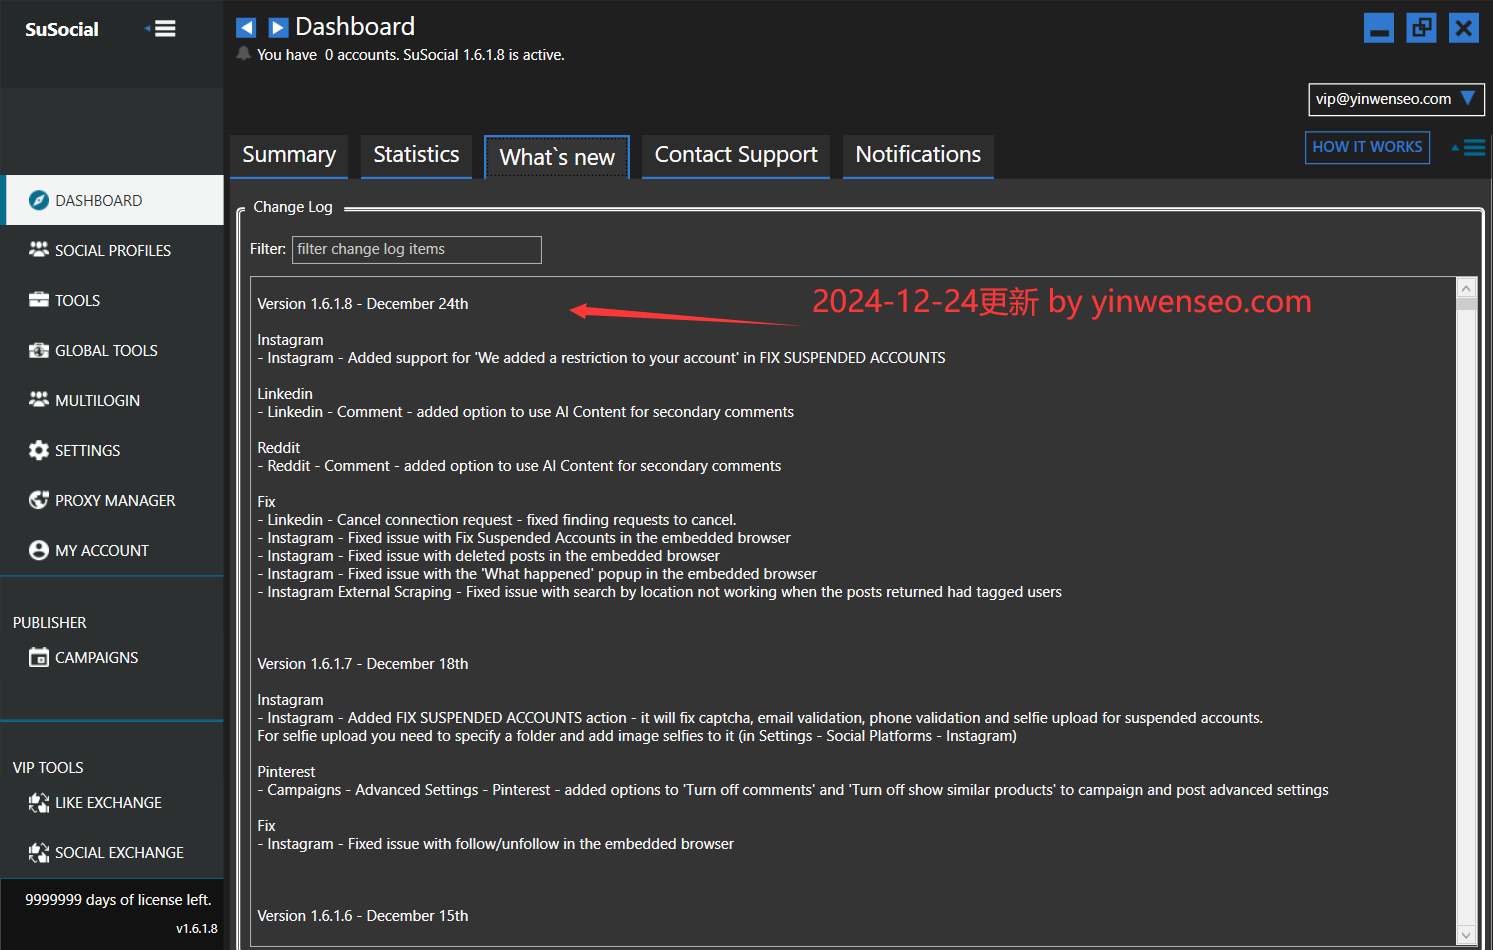
Task: Open the Notifications tab
Action: pos(918,156)
